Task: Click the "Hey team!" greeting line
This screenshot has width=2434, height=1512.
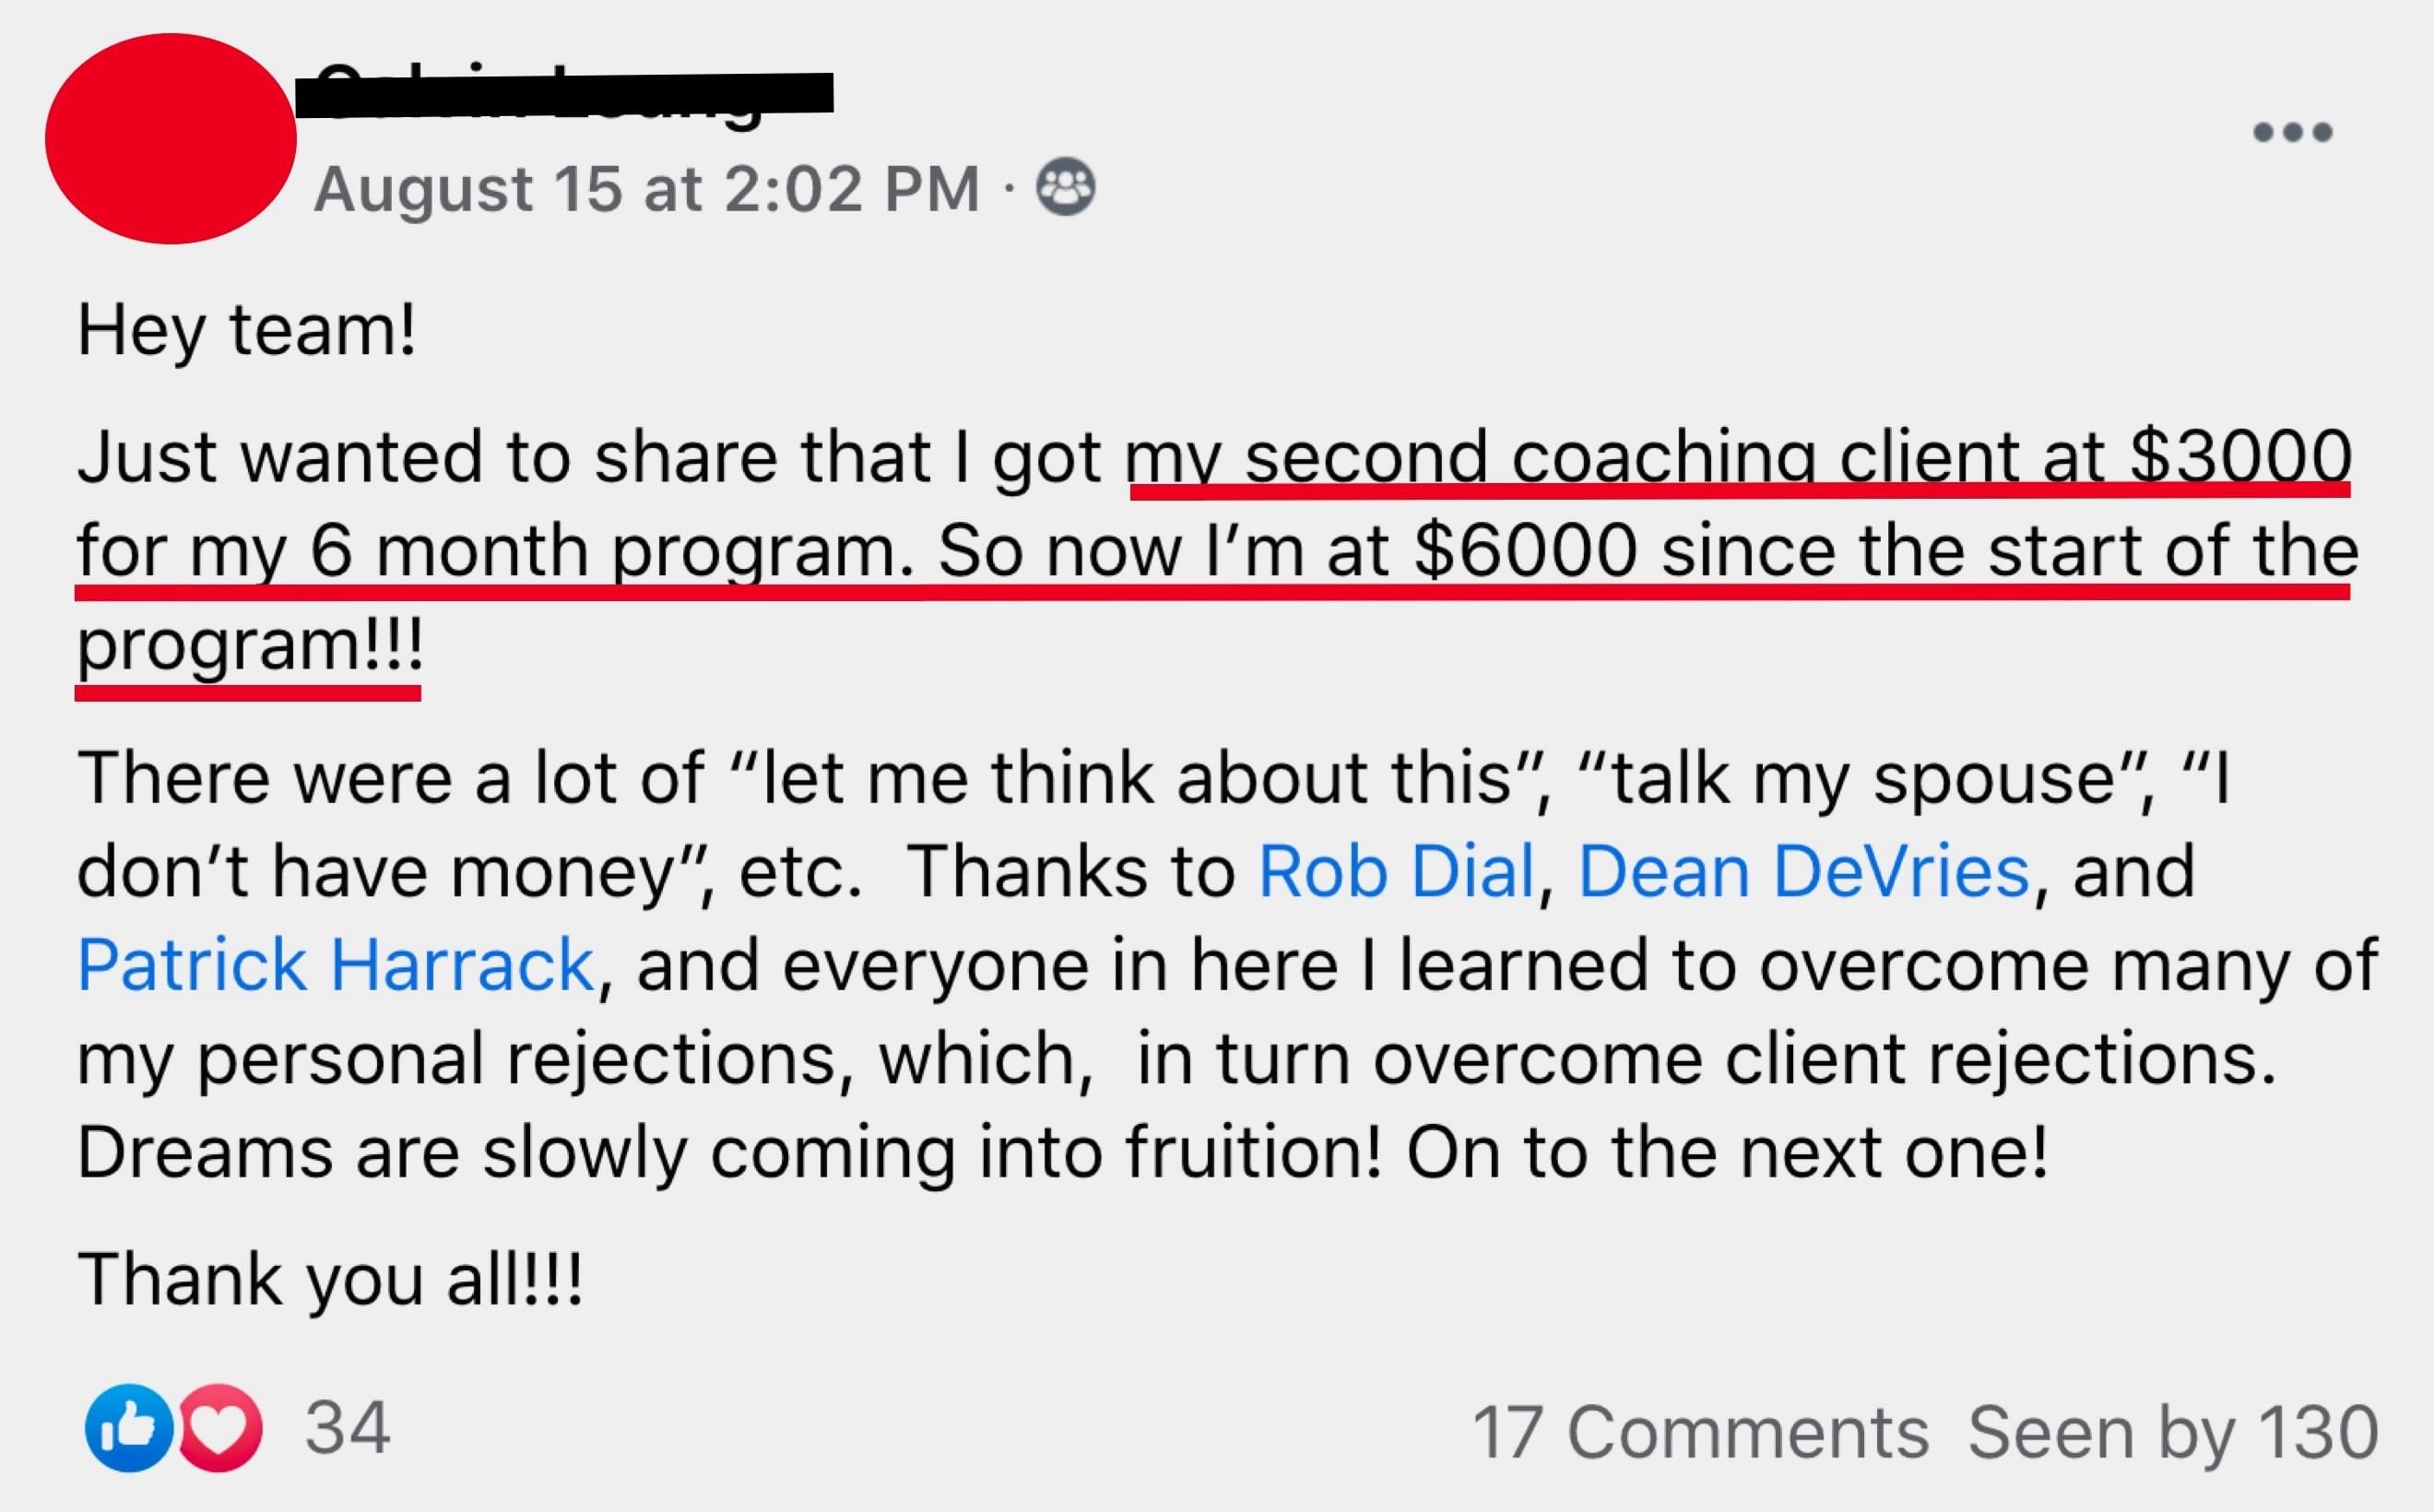Action: [x=247, y=332]
